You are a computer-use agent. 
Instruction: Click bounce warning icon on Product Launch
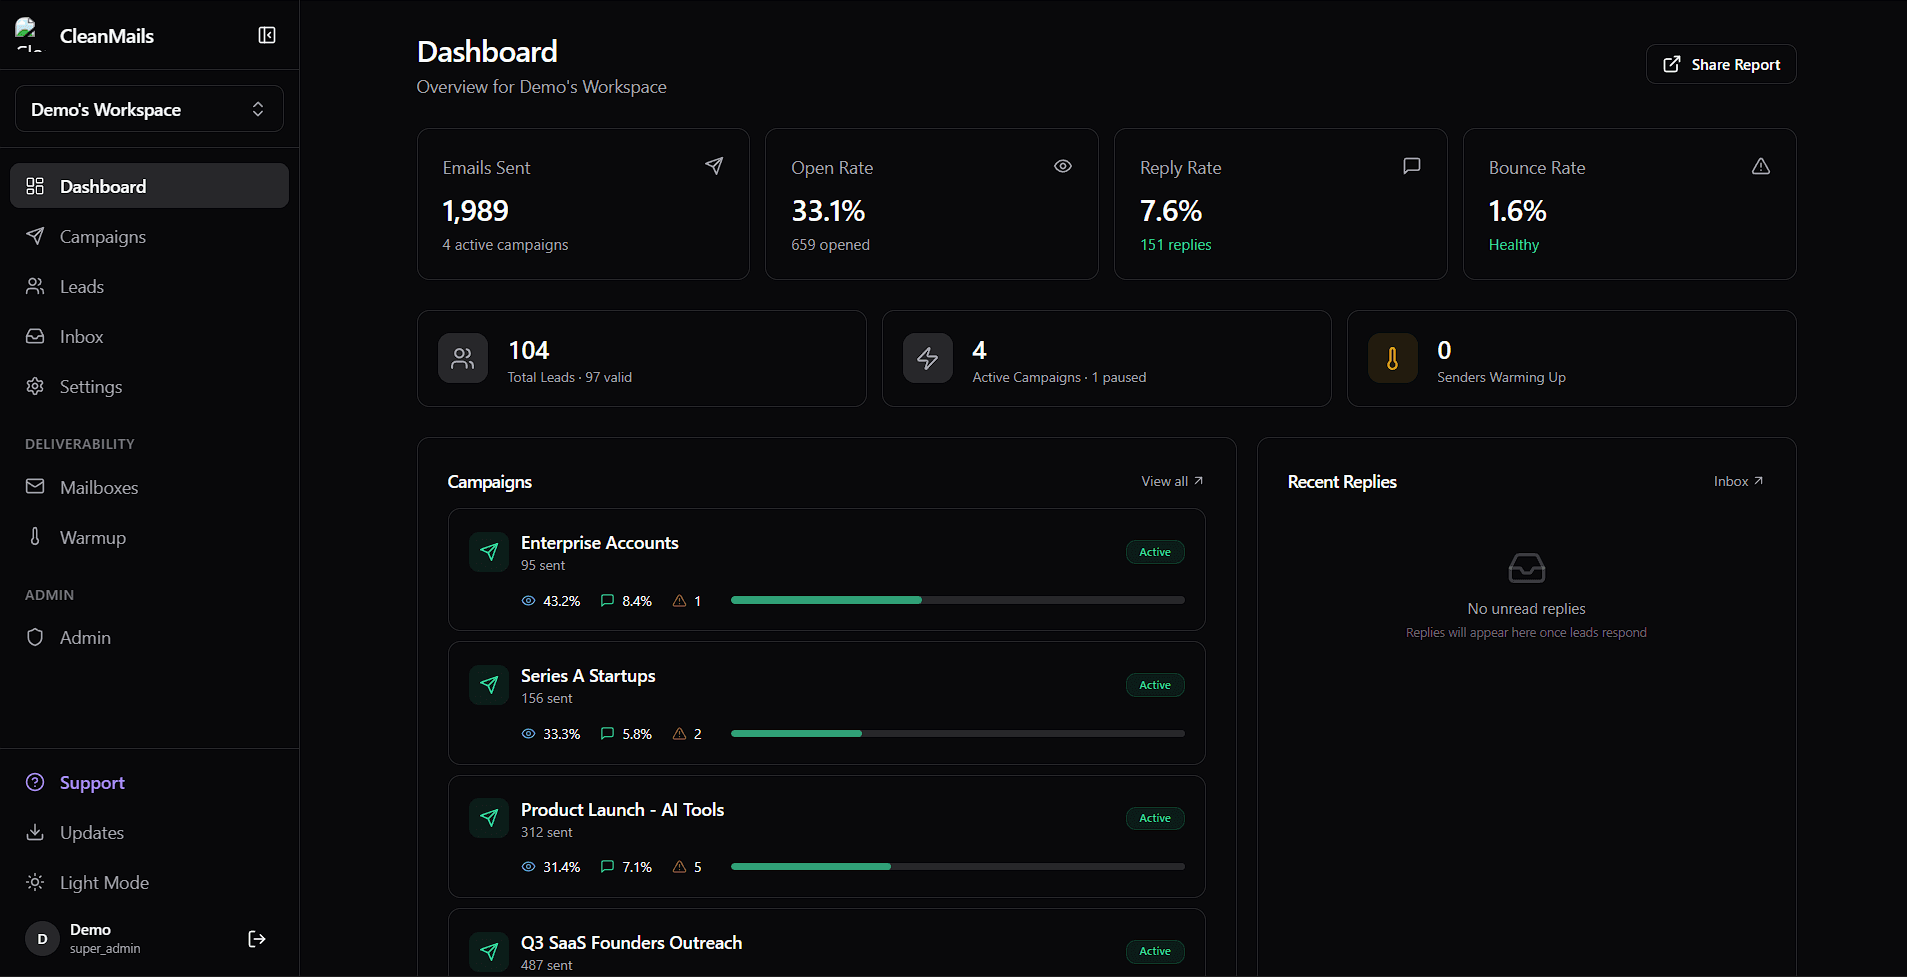pyautogui.click(x=680, y=867)
